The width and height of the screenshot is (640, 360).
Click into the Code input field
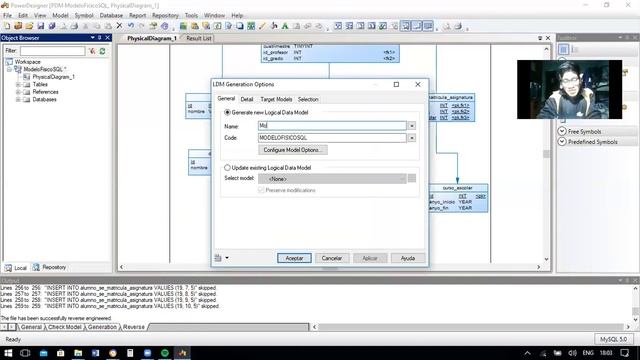tap(332, 138)
